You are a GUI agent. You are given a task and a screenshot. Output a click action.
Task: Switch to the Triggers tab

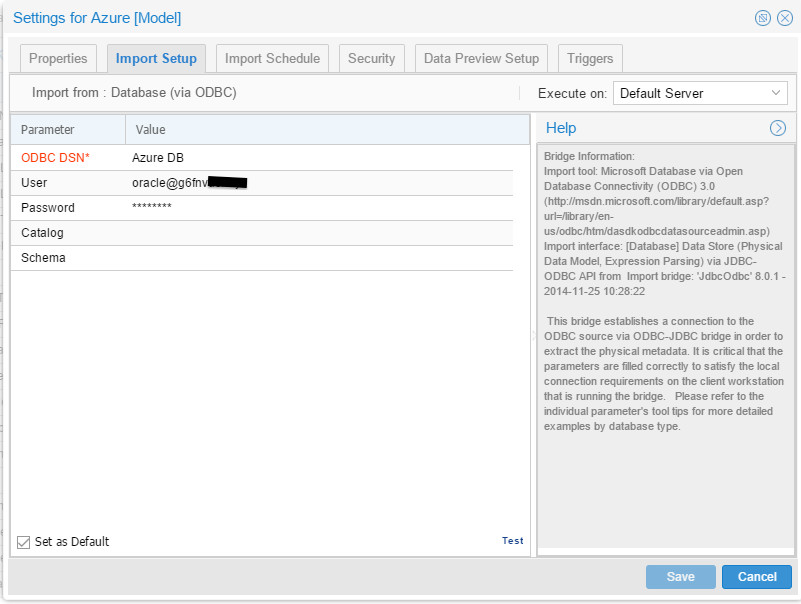(590, 59)
